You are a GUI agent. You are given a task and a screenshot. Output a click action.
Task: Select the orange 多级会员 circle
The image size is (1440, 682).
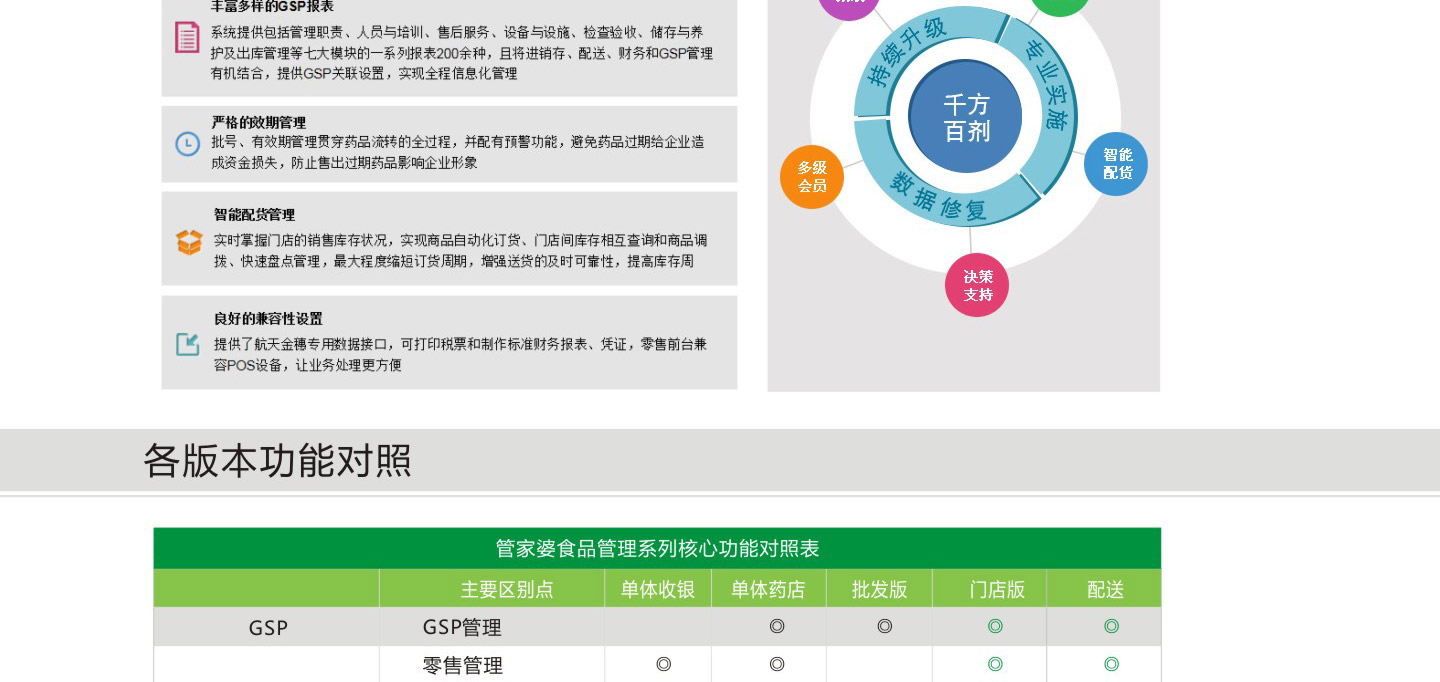click(x=812, y=177)
